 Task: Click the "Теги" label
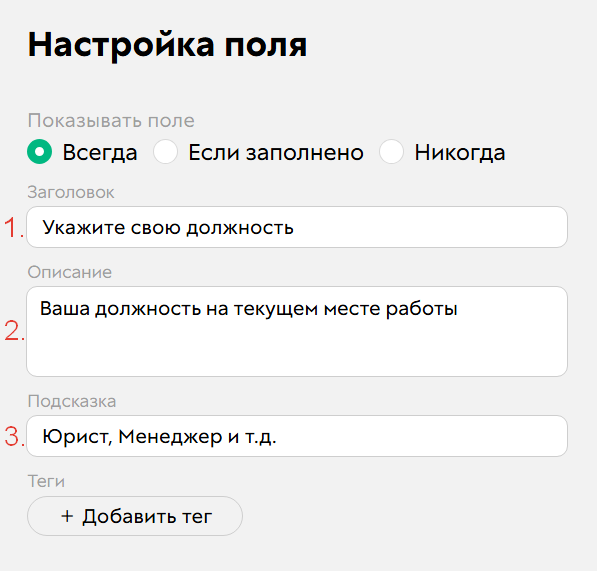coord(46,481)
